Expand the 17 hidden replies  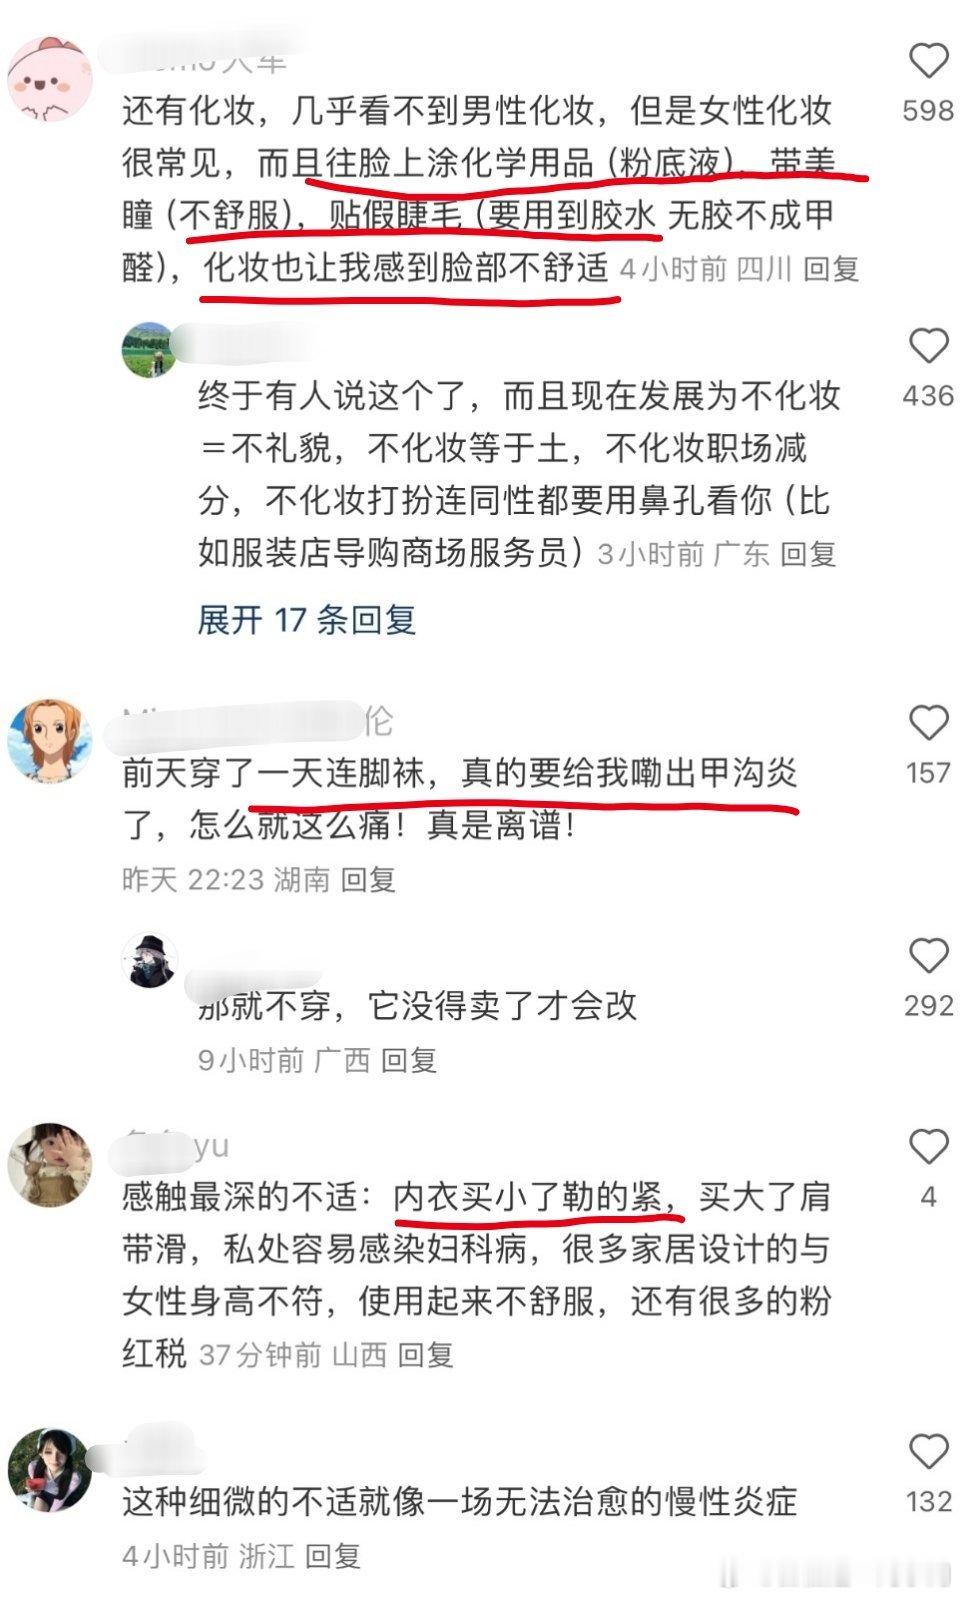(x=306, y=620)
